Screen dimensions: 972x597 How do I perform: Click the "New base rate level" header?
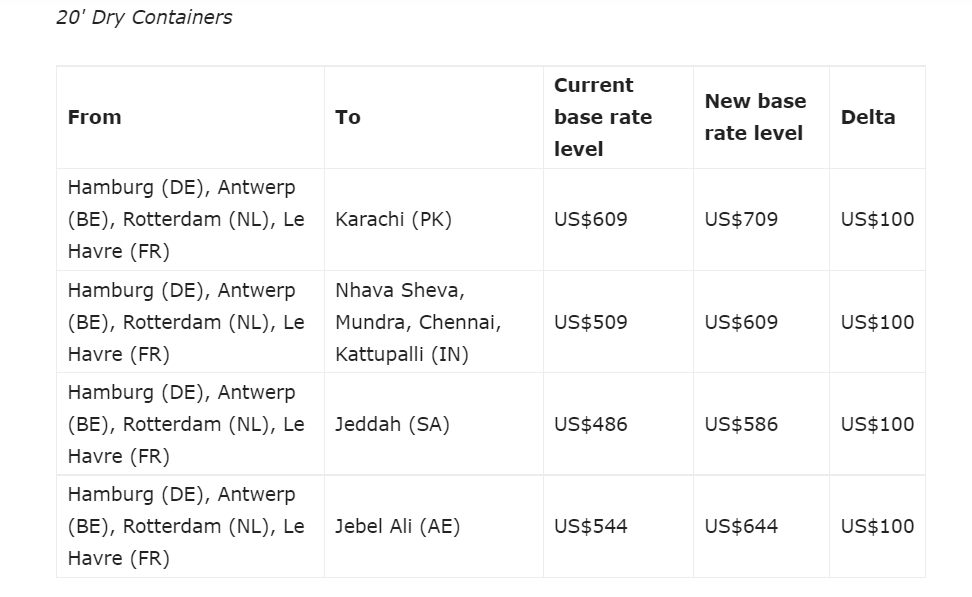(x=755, y=117)
